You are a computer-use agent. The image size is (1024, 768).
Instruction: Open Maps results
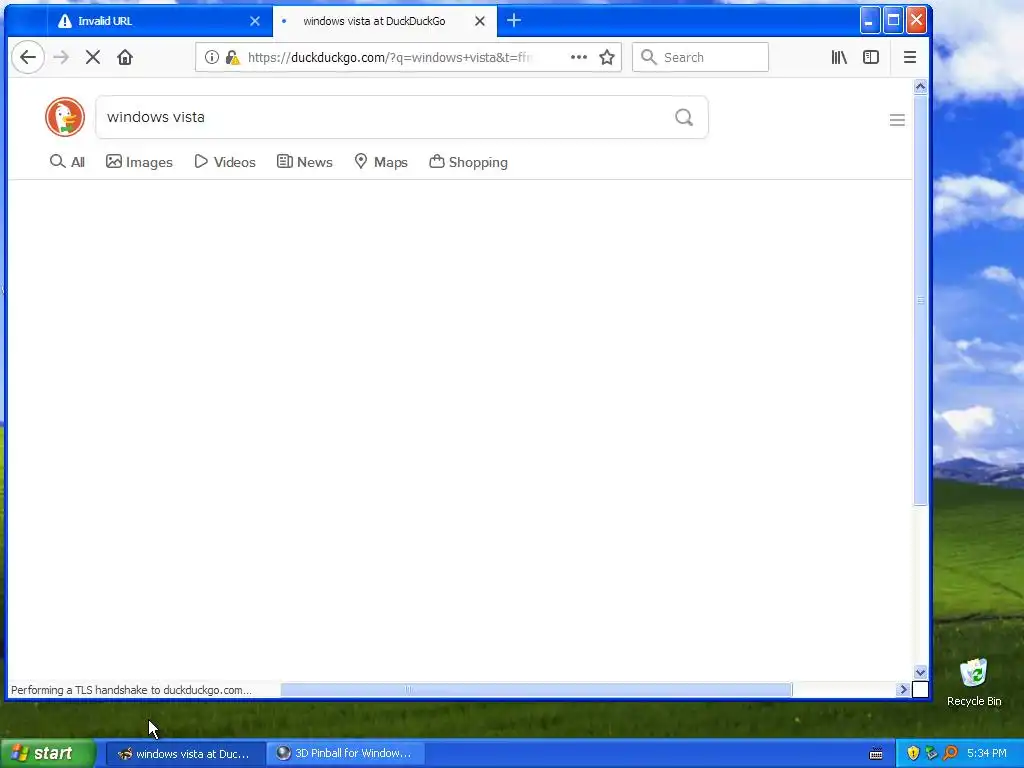[381, 162]
